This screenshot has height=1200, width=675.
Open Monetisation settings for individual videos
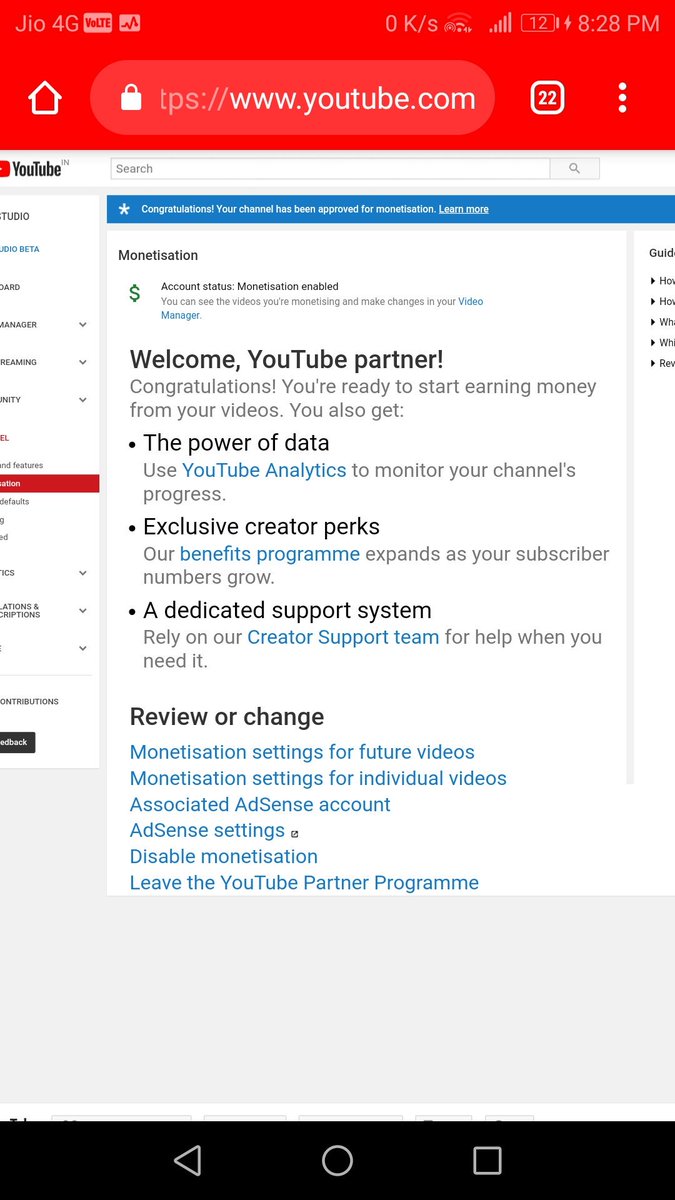318,778
